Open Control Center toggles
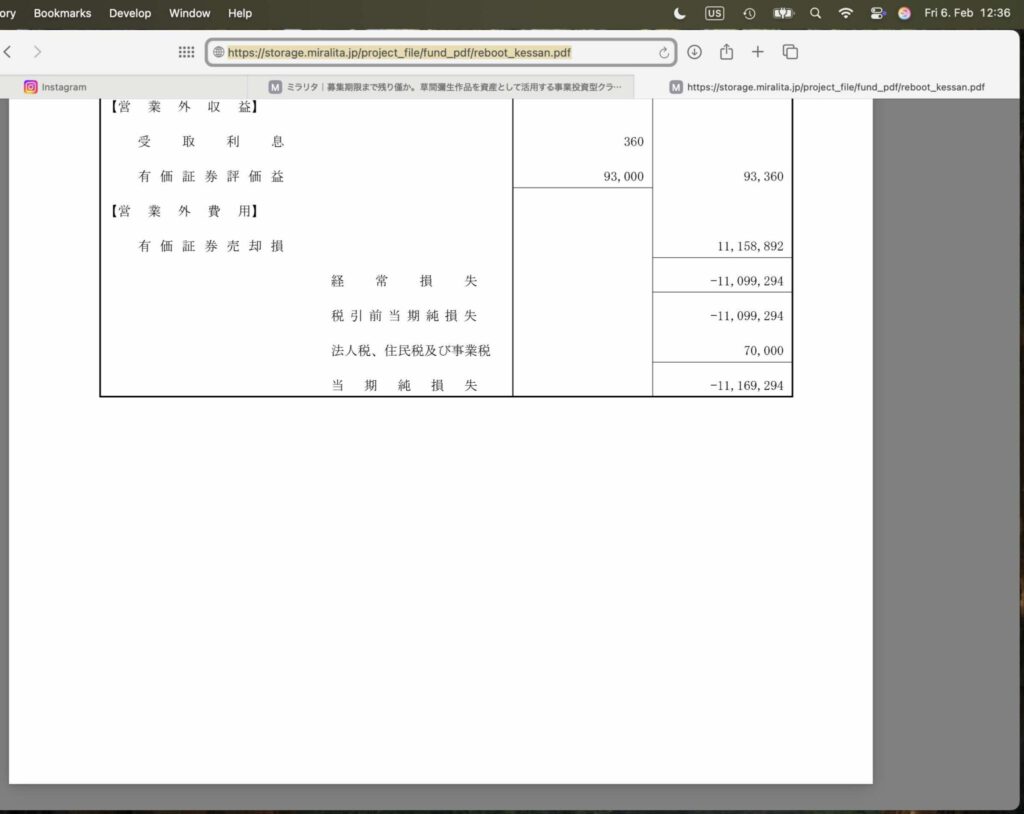This screenshot has width=1024, height=814. point(877,13)
